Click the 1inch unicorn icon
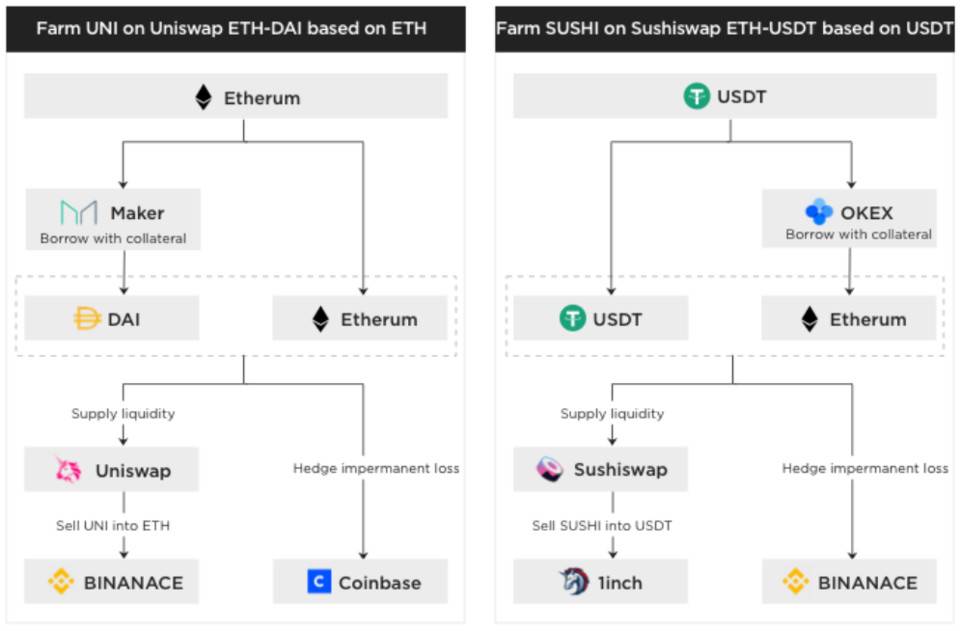960x631 pixels. (574, 582)
